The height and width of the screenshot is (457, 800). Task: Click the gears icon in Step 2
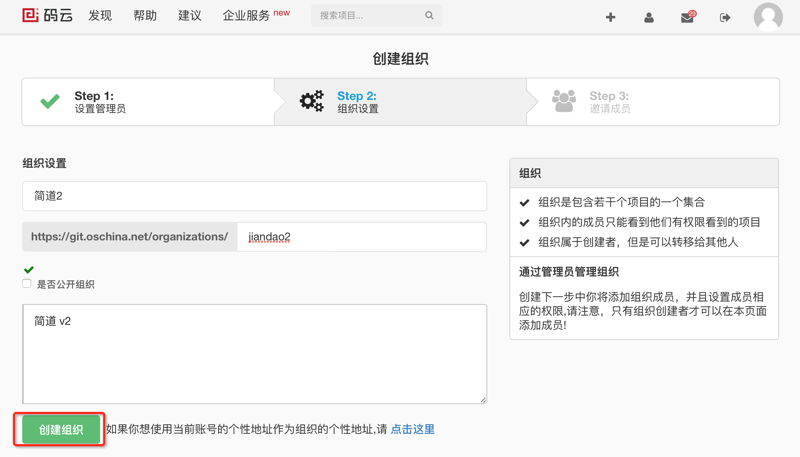pyautogui.click(x=312, y=101)
